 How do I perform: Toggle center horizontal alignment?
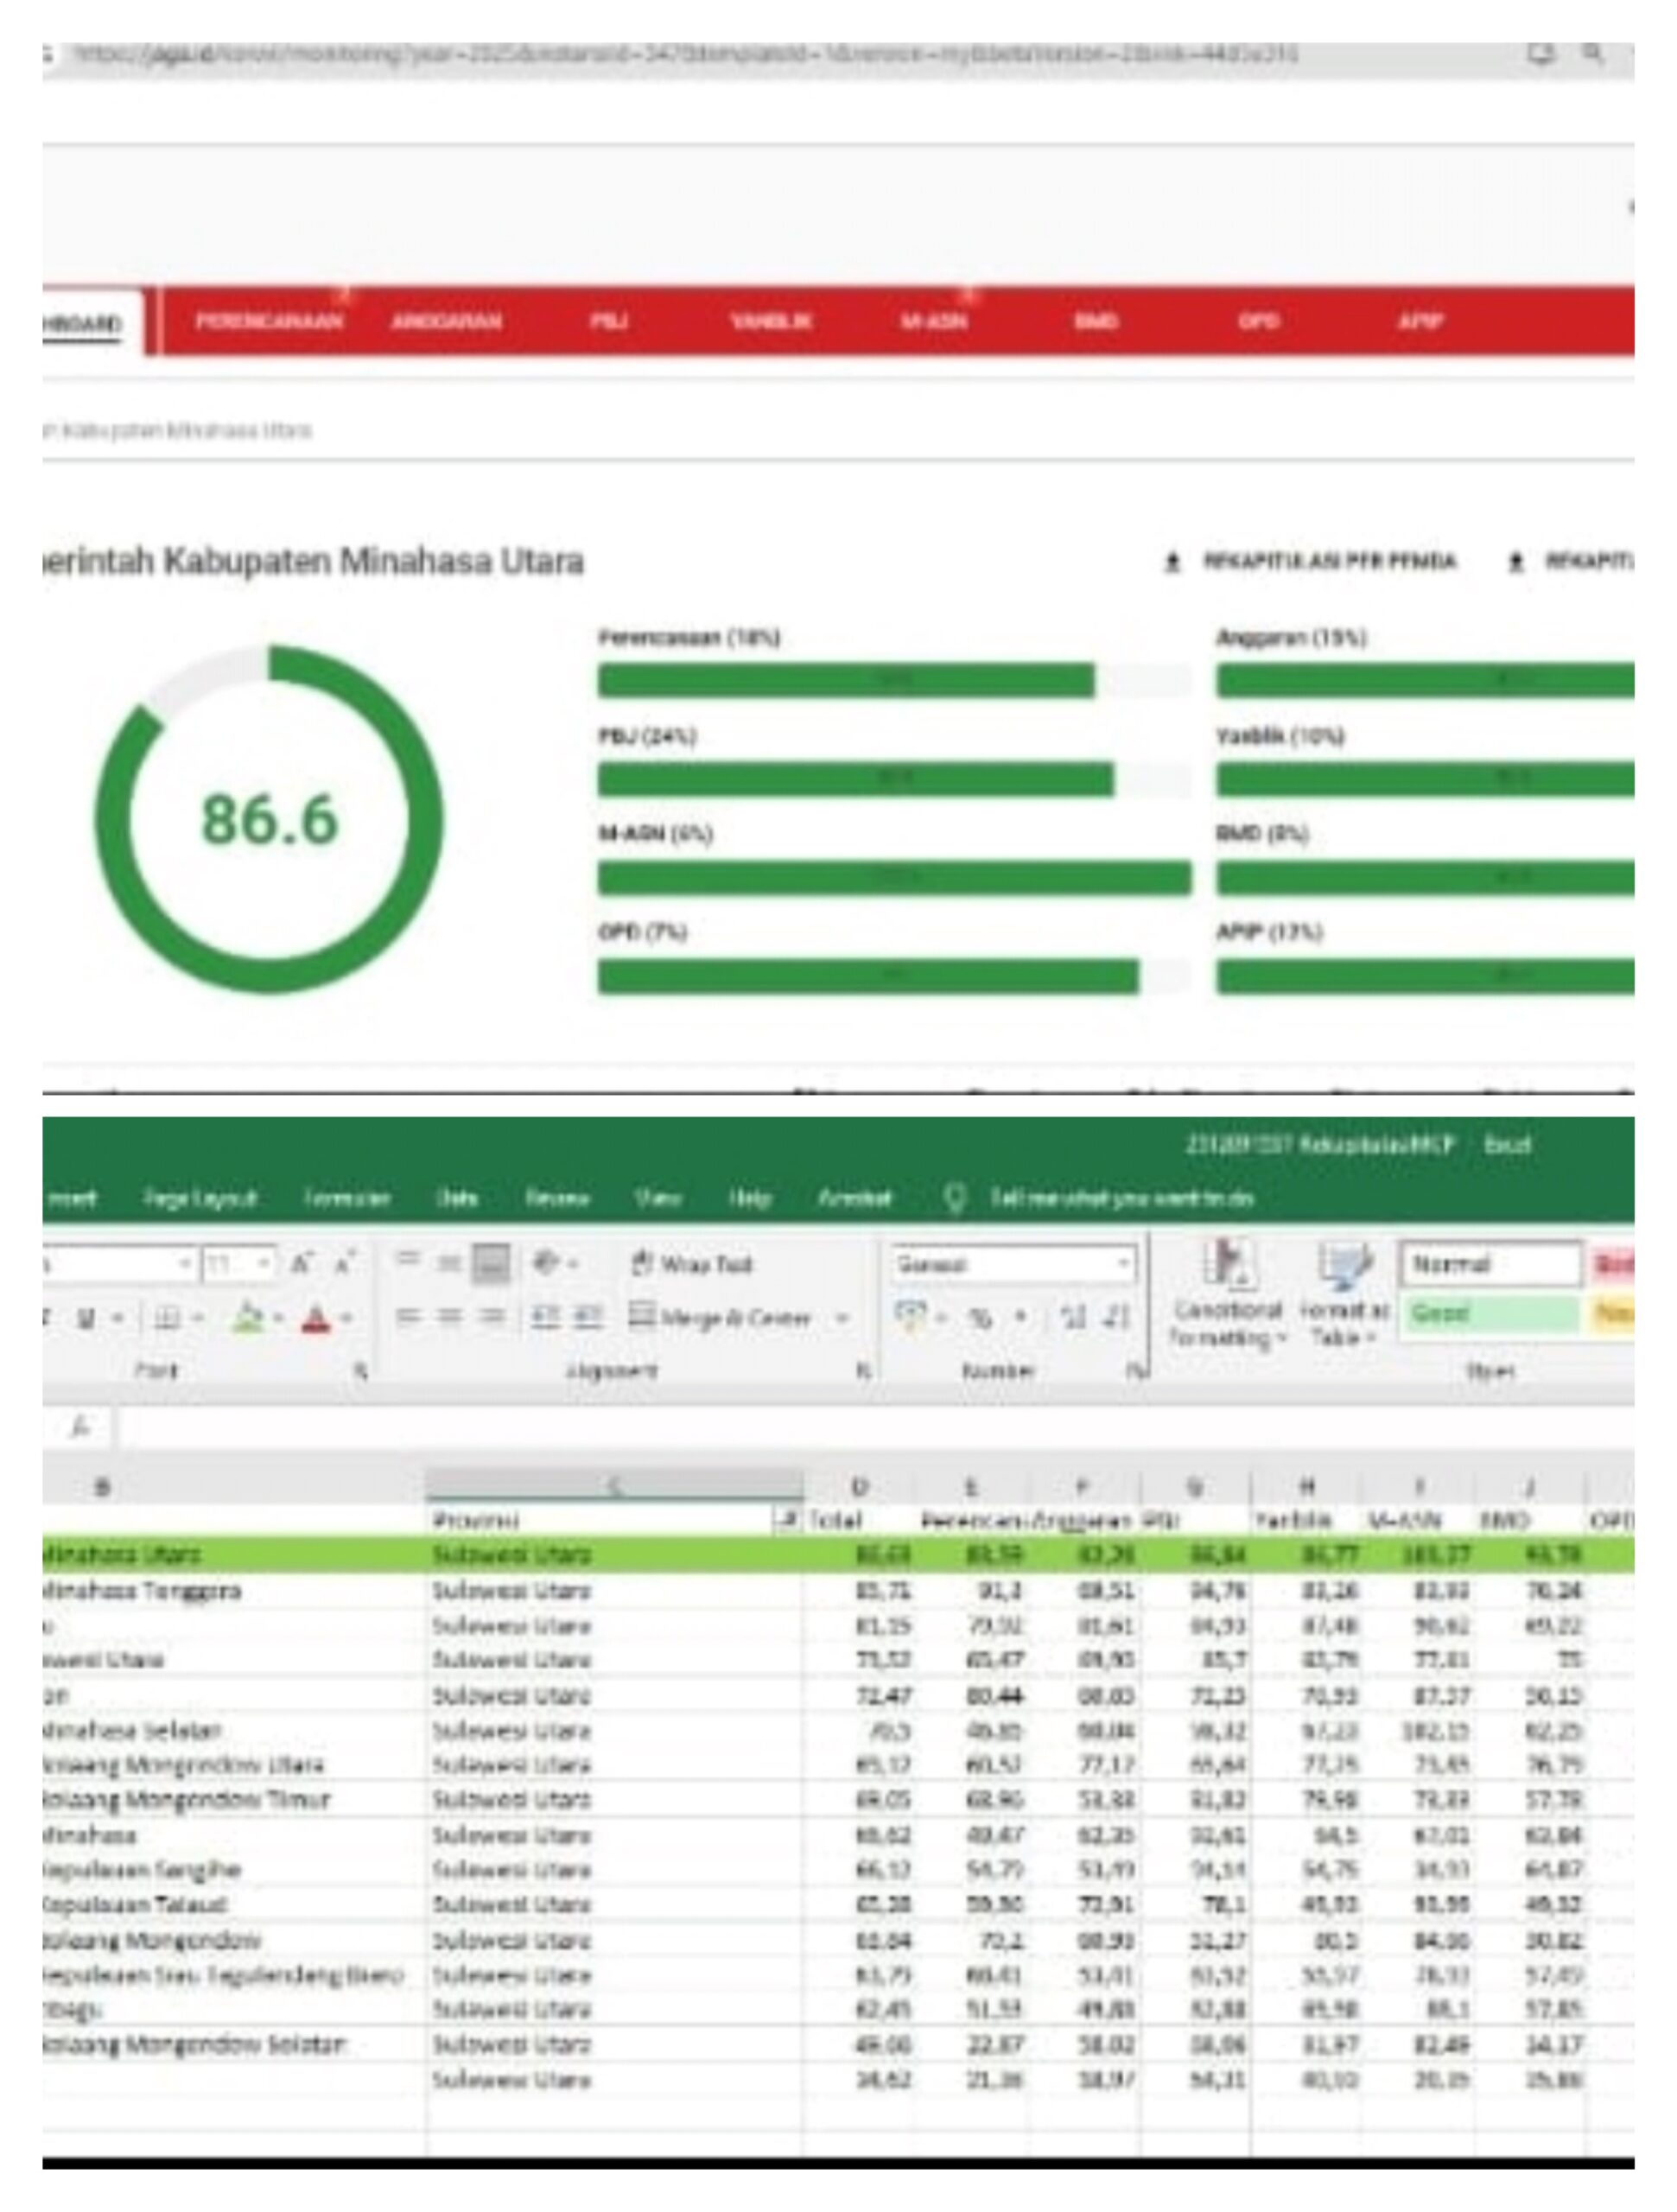coord(450,1318)
